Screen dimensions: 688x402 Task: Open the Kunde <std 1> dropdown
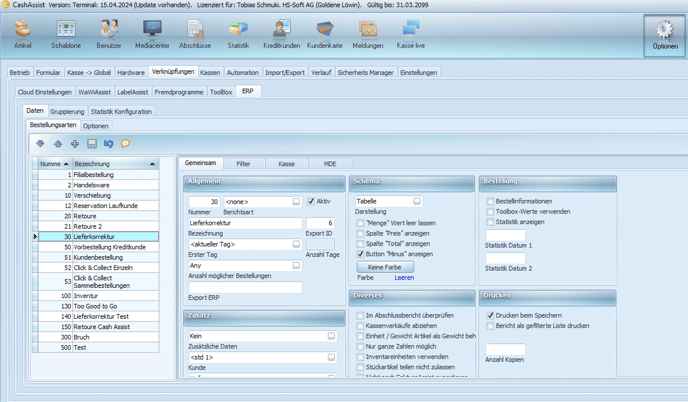(x=331, y=357)
